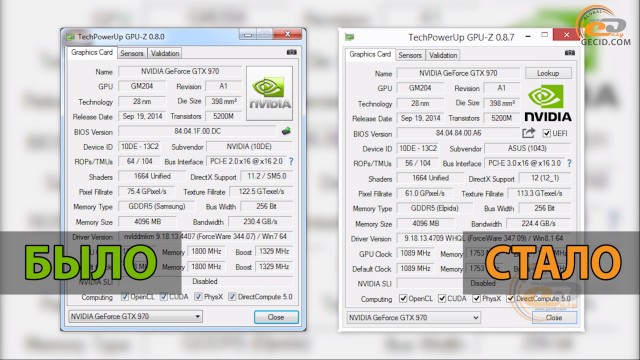Toggle OpenCL checkbox in GPU-Z 0.8.7
This screenshot has width=640, height=360.
(403, 299)
